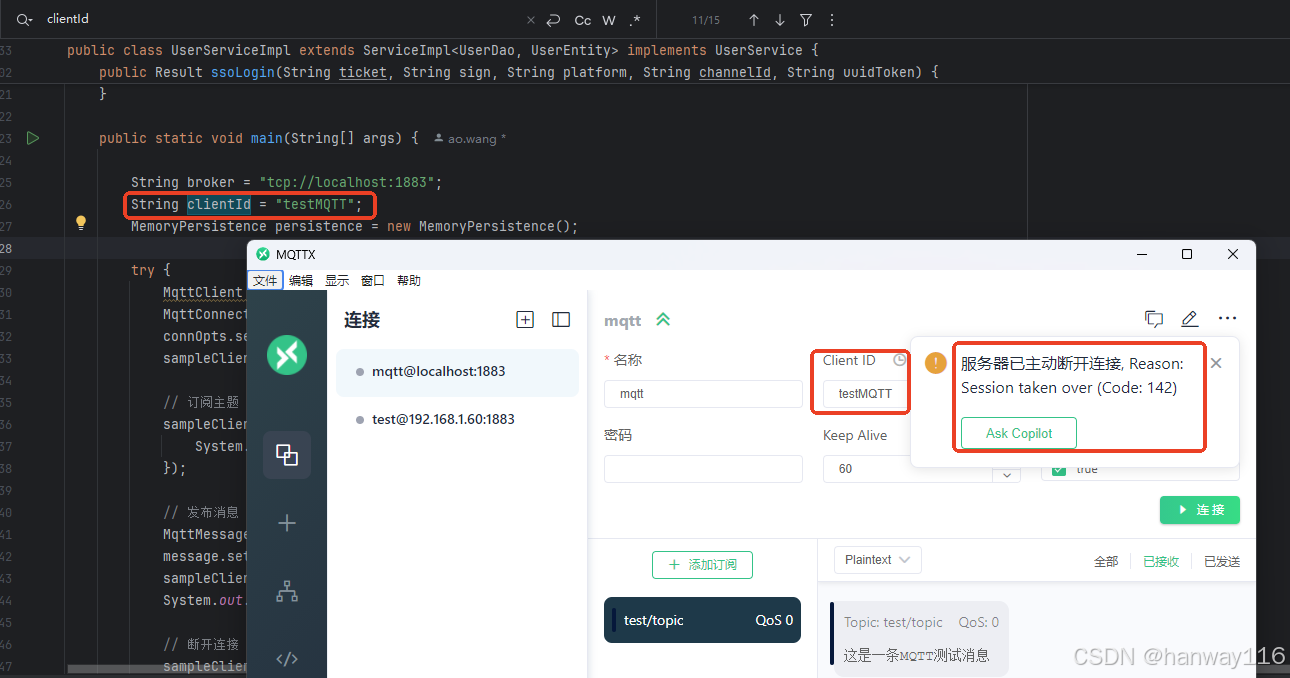The image size is (1290, 678).
Task: Click the green 连接 connect button
Action: 1199,509
